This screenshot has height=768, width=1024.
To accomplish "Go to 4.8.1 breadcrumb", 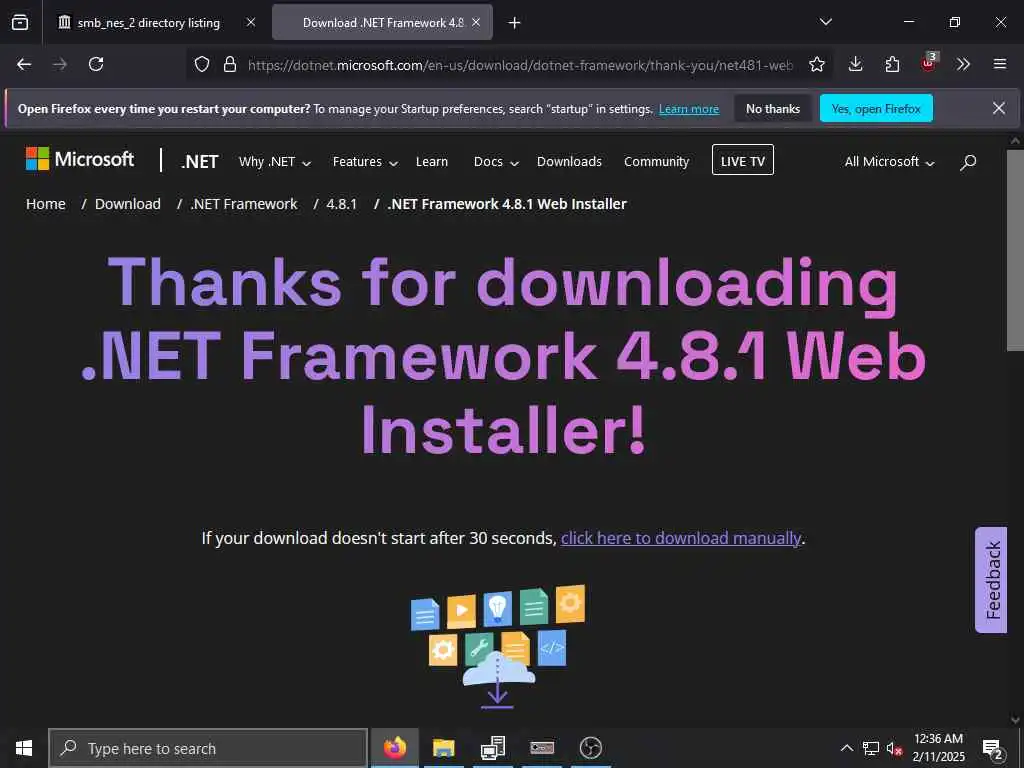I will (342, 204).
